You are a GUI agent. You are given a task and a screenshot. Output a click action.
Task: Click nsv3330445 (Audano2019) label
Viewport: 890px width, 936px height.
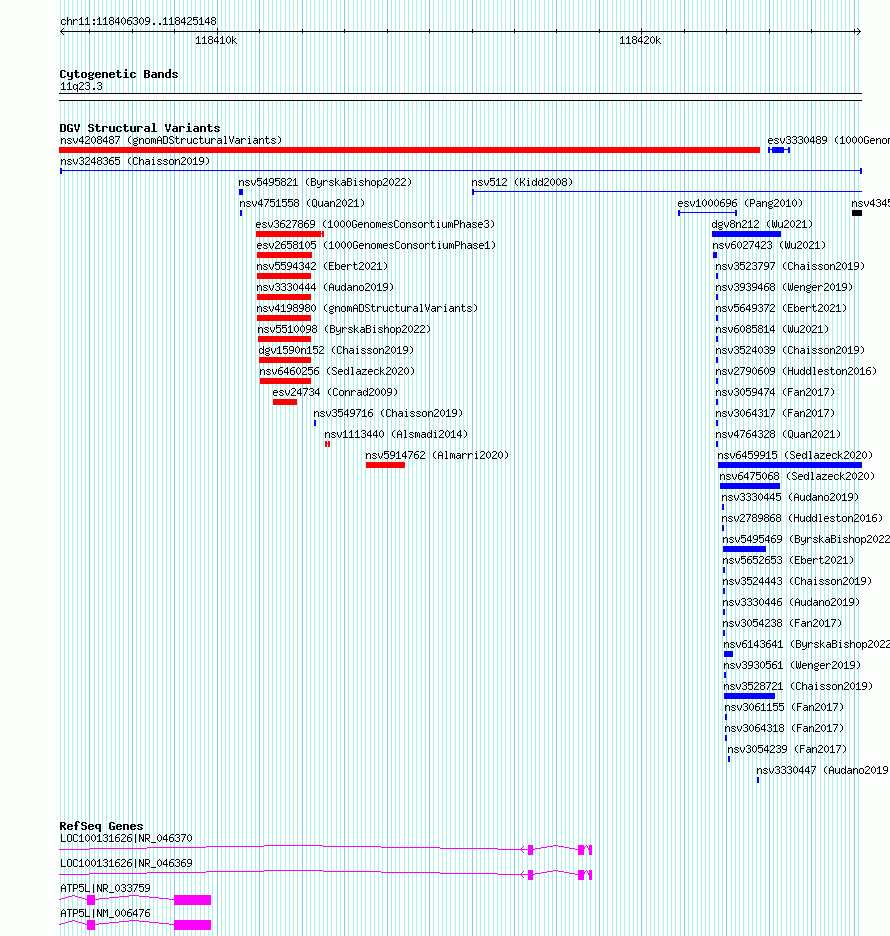pos(790,497)
